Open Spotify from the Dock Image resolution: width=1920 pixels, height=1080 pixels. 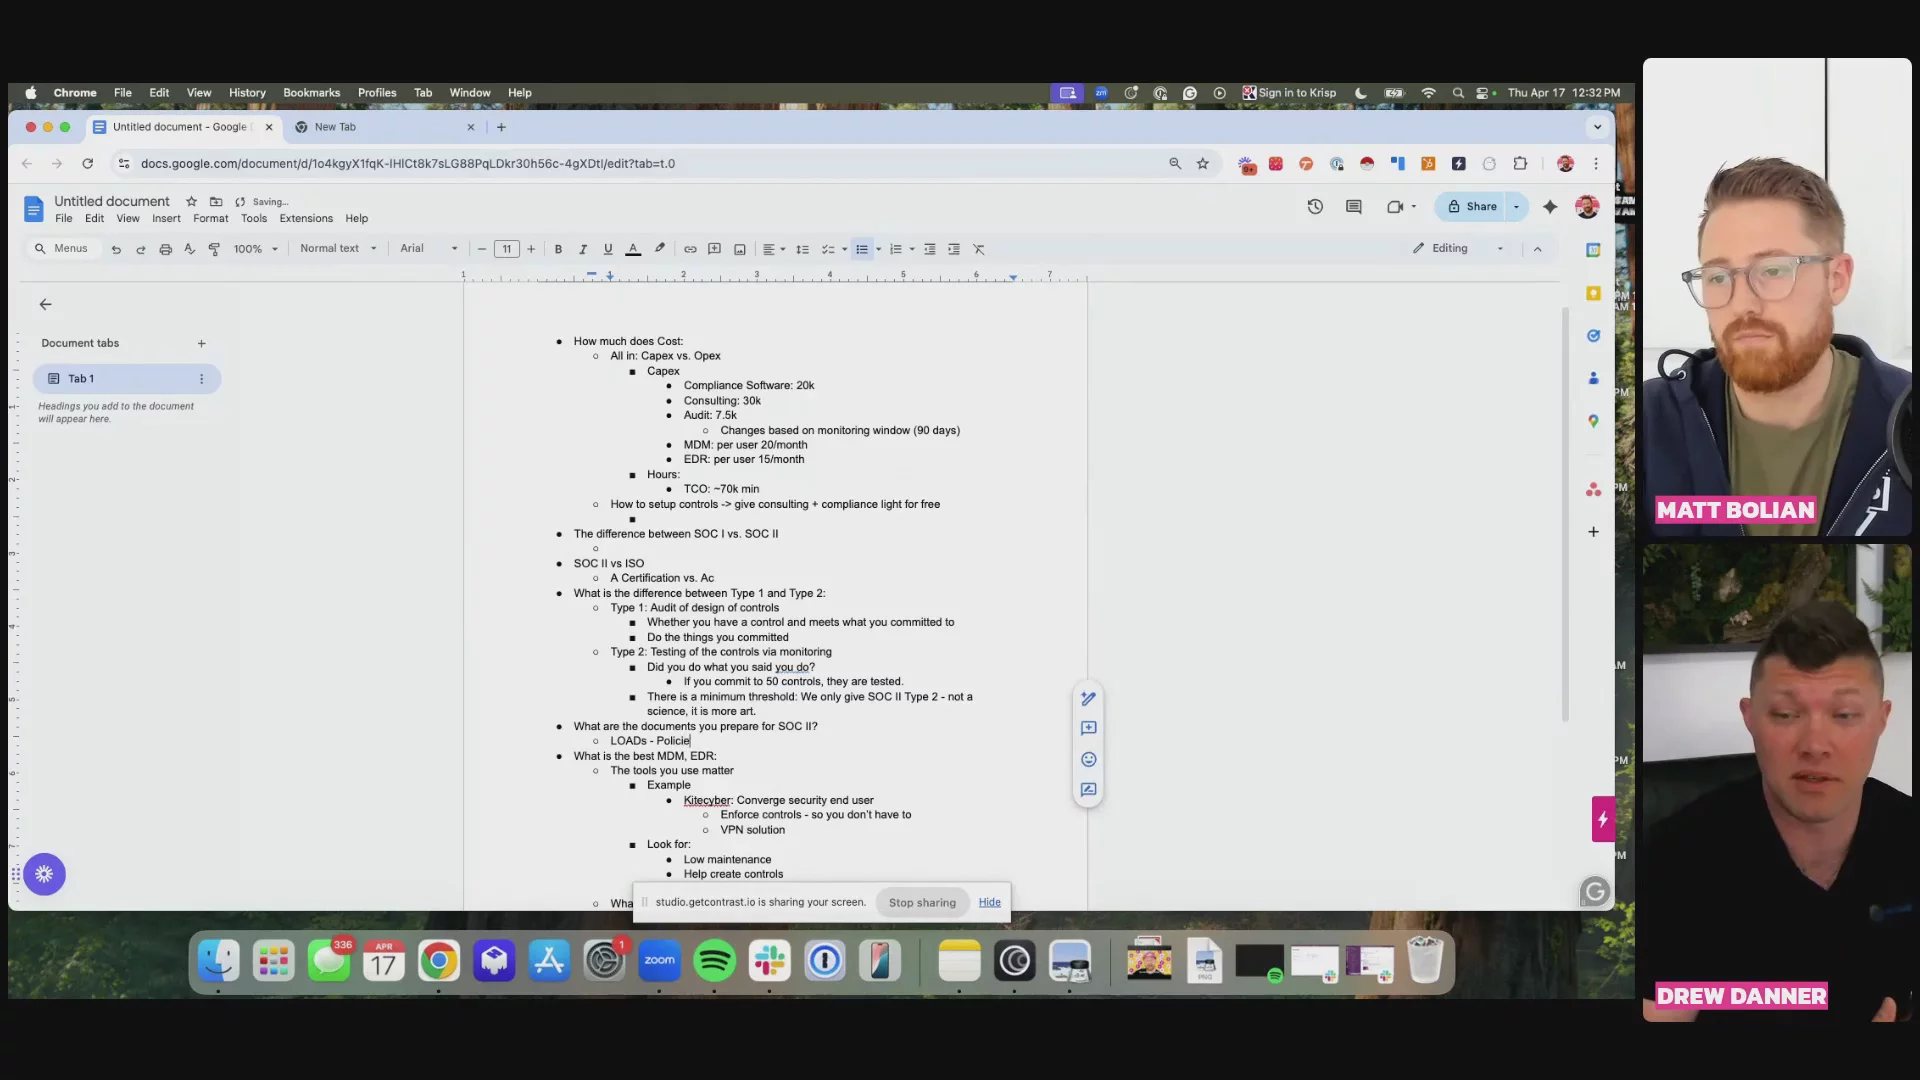pyautogui.click(x=714, y=961)
